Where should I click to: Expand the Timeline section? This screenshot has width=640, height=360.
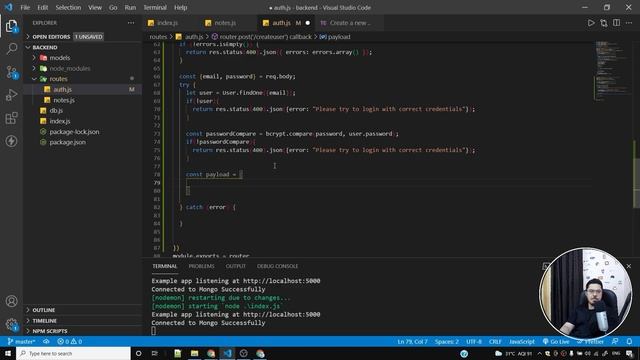point(83,321)
